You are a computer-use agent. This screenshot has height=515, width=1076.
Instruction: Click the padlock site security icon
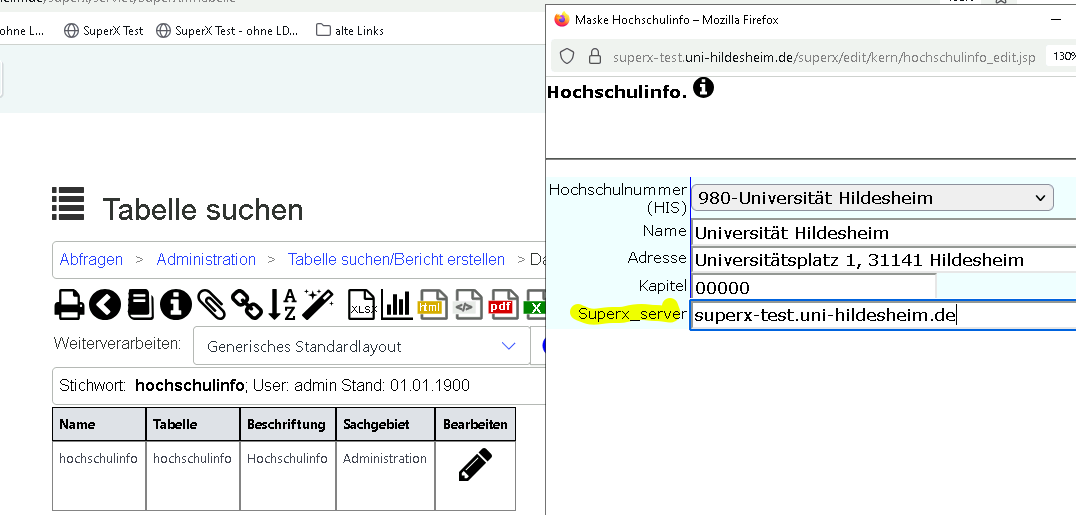(595, 56)
